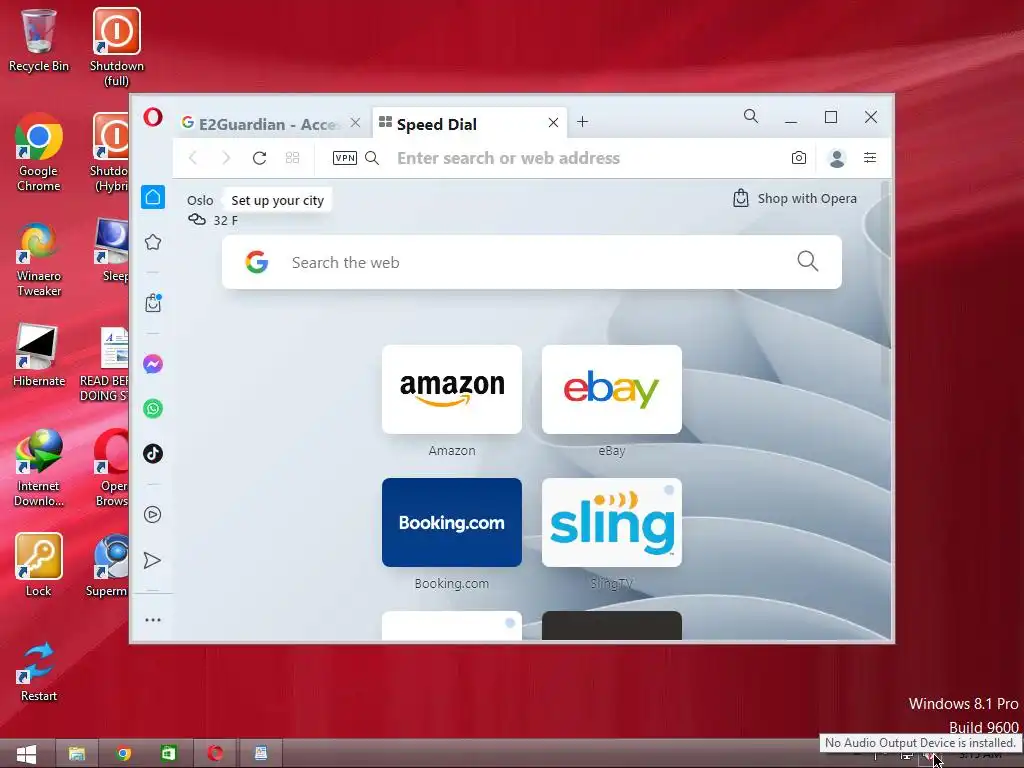Open File Explorer from the taskbar
The image size is (1024, 768).
pos(77,754)
